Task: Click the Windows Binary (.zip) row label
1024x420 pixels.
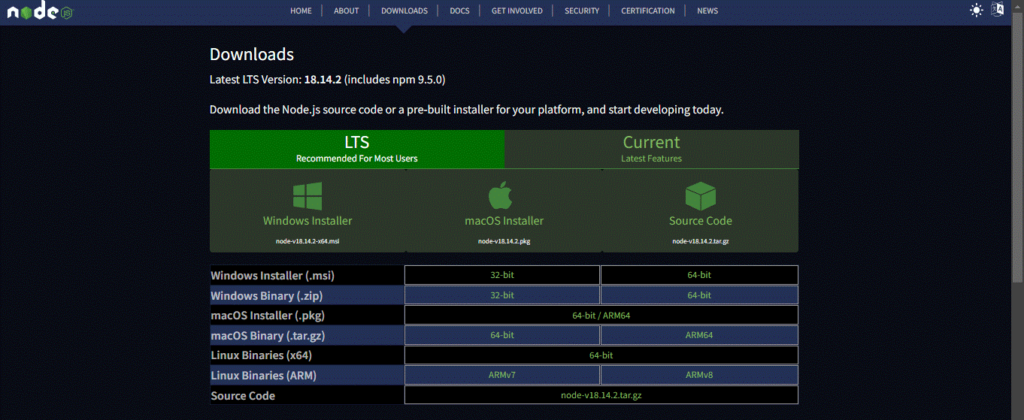Action: point(267,296)
